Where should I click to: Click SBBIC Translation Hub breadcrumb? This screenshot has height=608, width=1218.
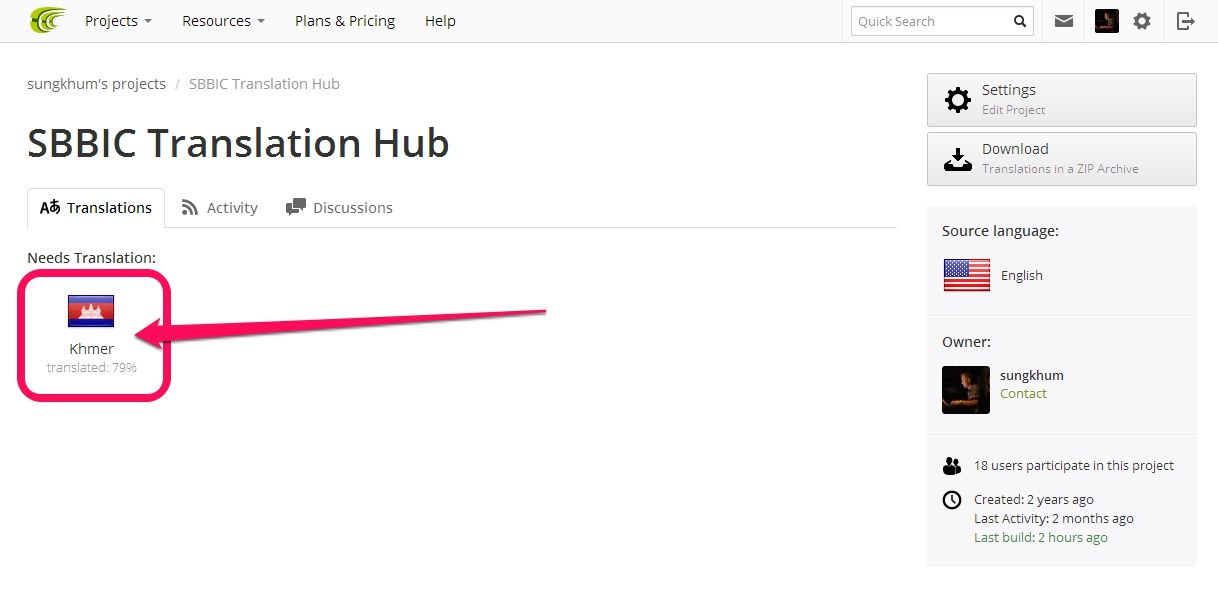click(264, 84)
